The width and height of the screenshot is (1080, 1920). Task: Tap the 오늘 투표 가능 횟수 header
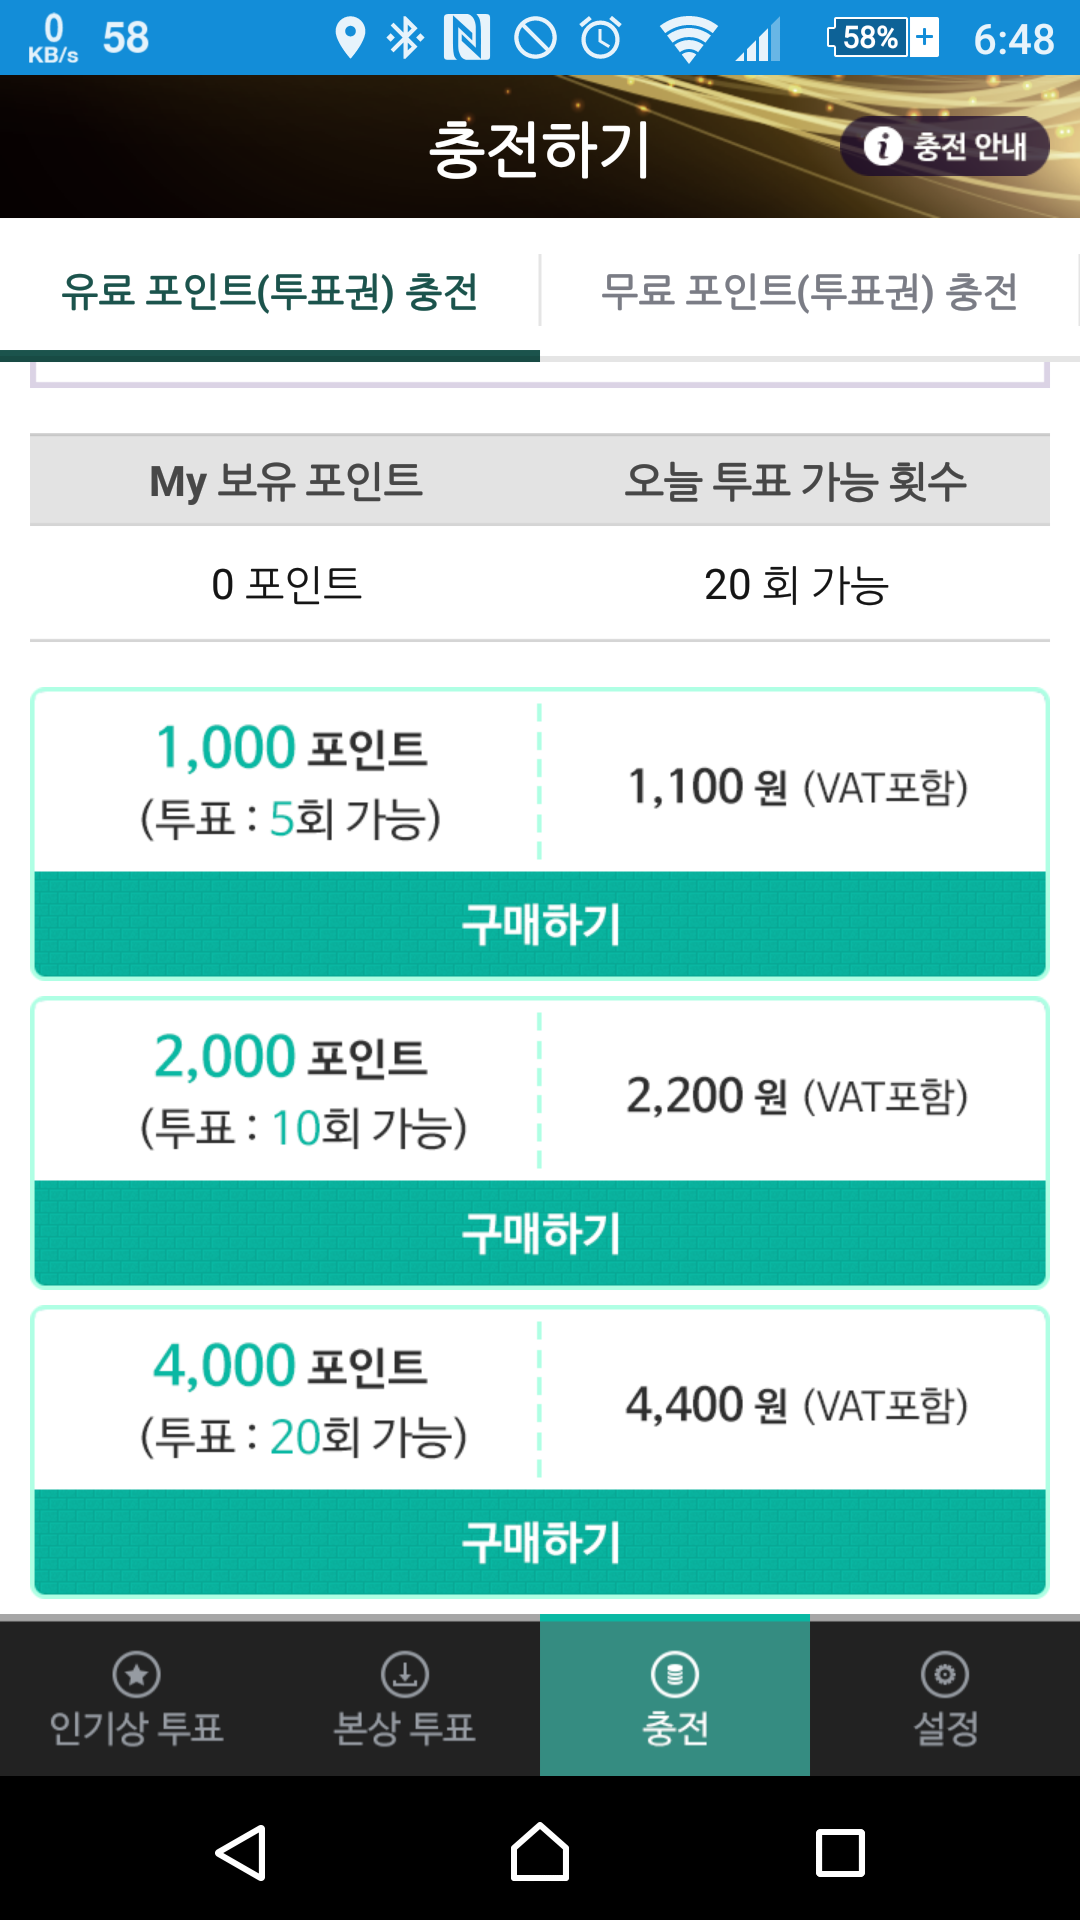[x=796, y=481]
